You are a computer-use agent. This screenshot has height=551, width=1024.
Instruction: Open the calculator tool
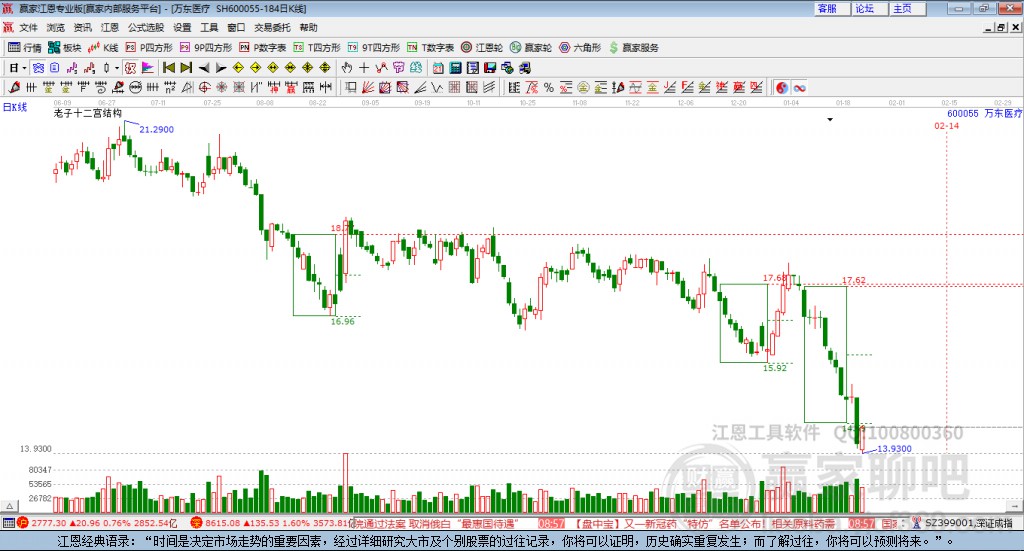pyautogui.click(x=455, y=68)
